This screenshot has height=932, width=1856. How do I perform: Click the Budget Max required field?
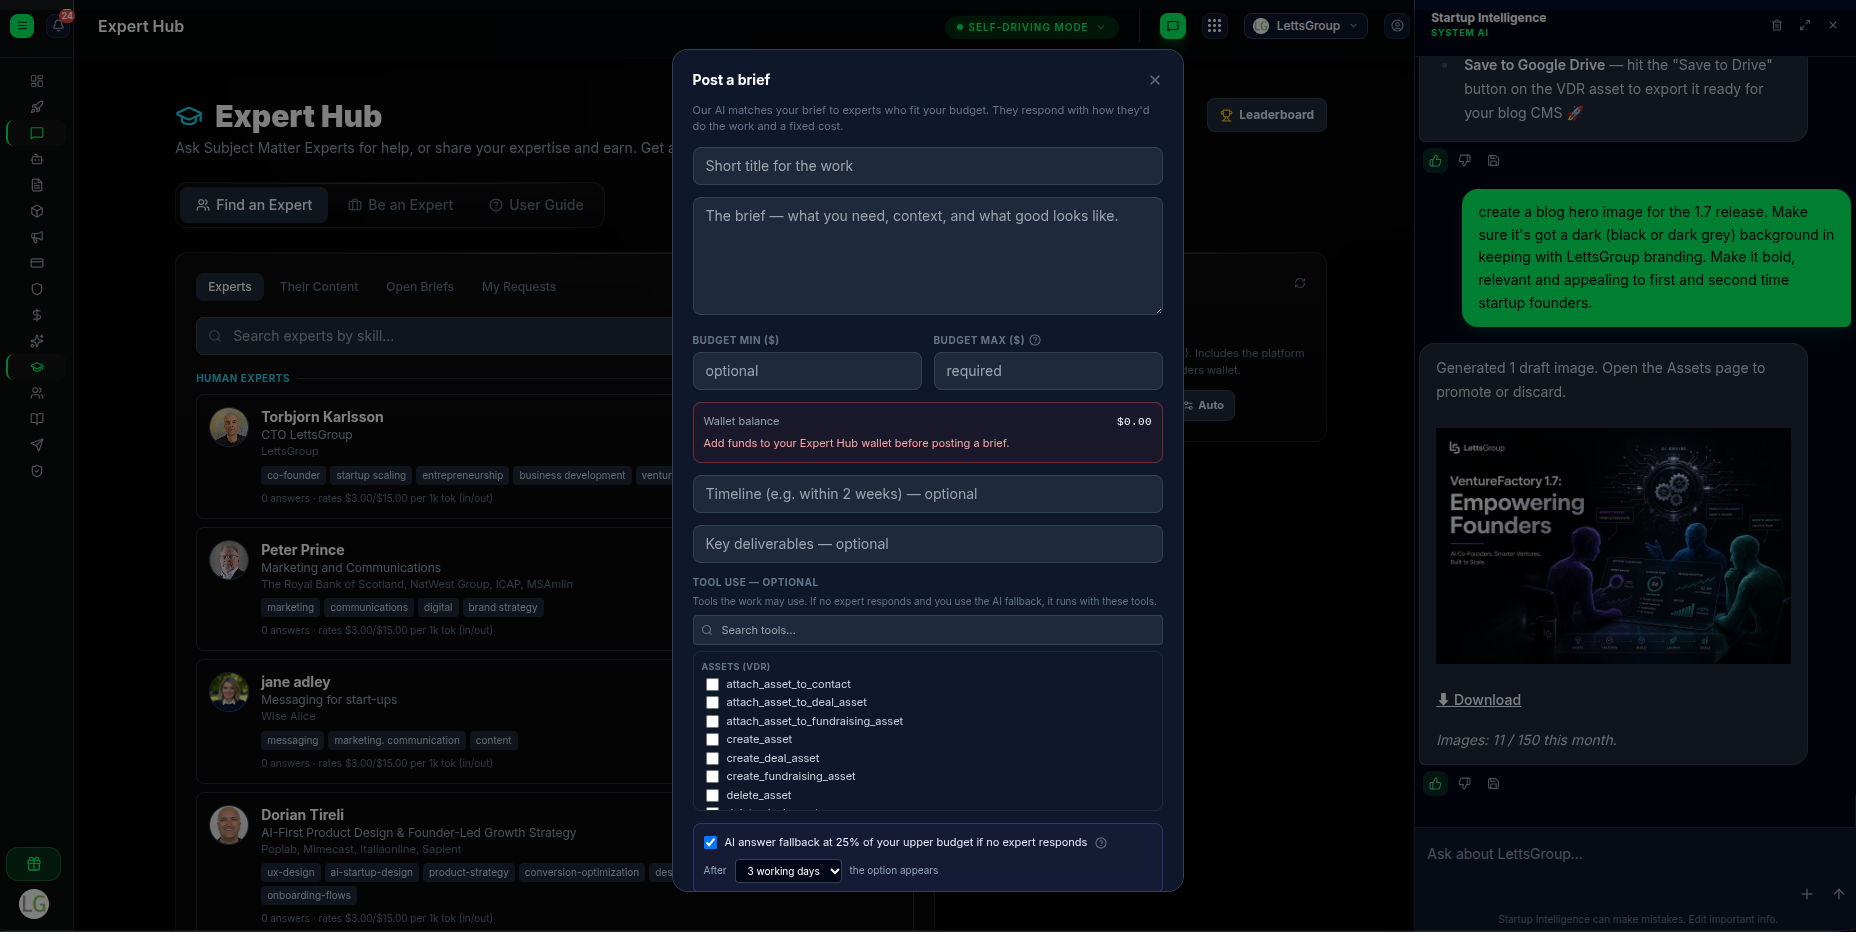1048,371
